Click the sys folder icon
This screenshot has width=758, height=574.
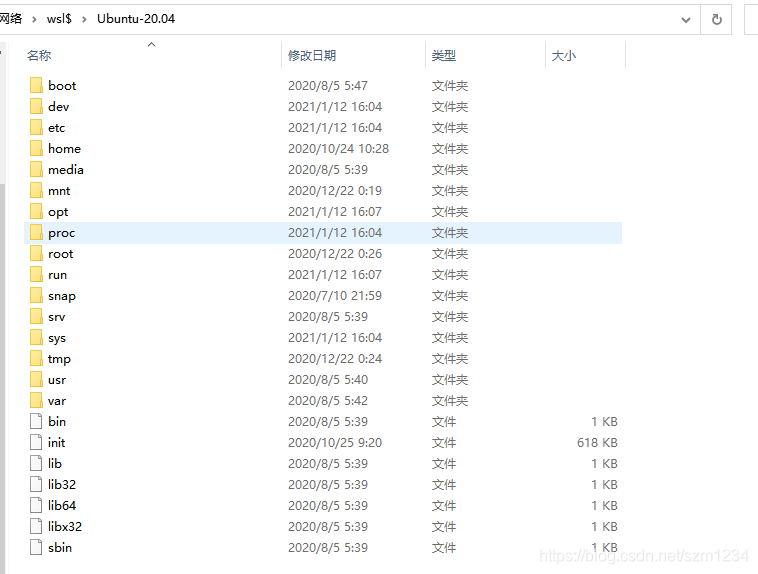[36, 338]
